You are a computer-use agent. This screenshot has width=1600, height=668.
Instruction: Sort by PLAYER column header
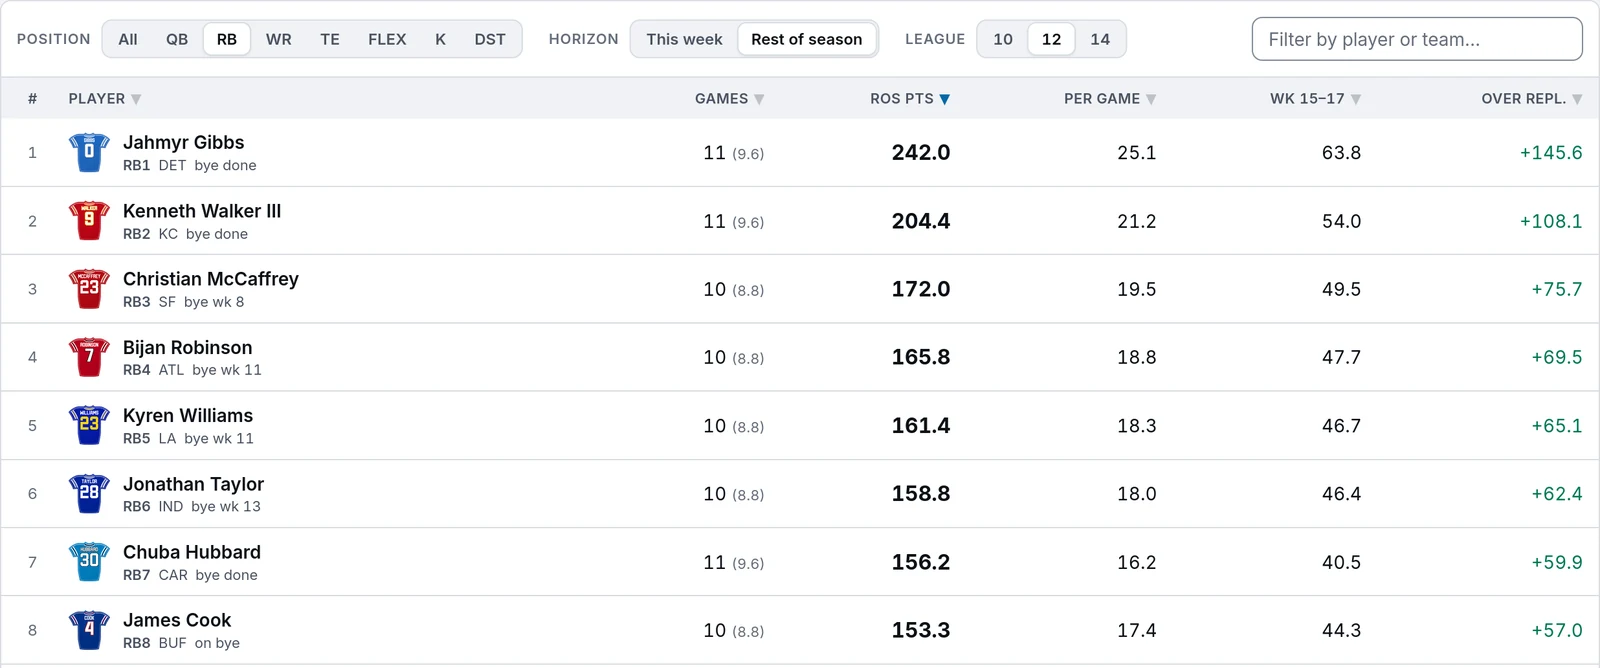coord(105,99)
